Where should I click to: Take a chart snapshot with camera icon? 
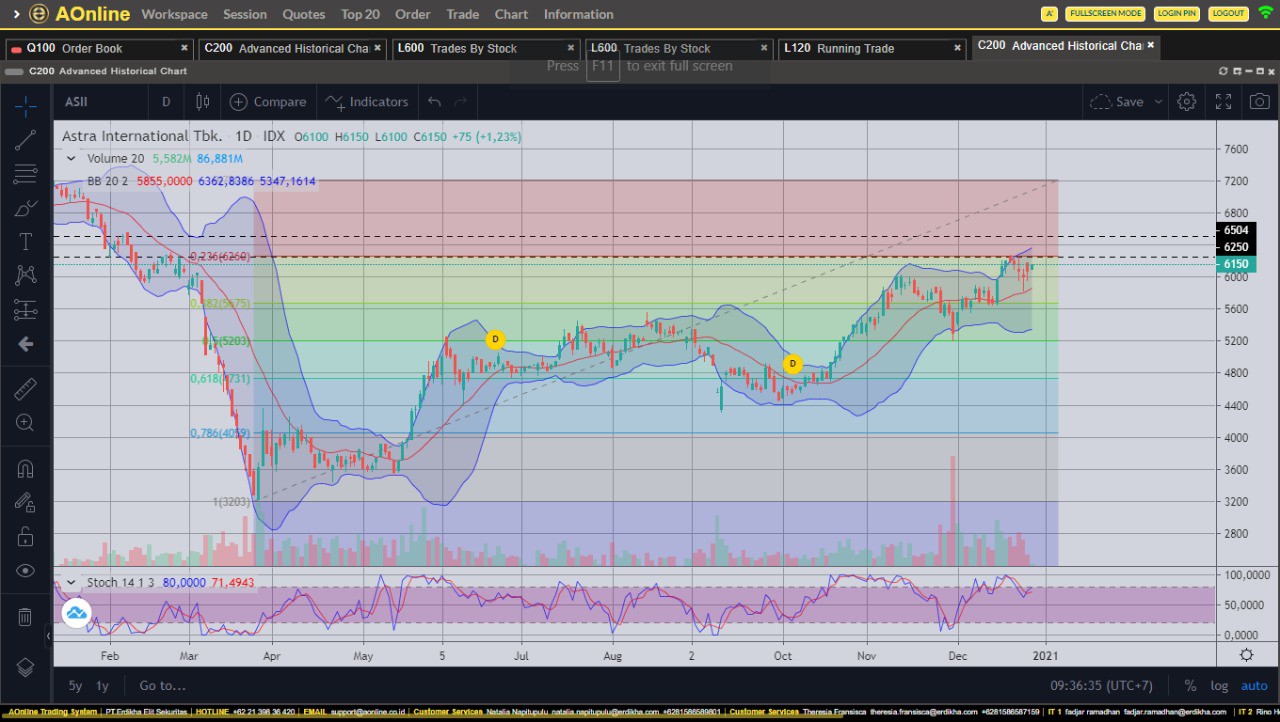pos(1259,102)
